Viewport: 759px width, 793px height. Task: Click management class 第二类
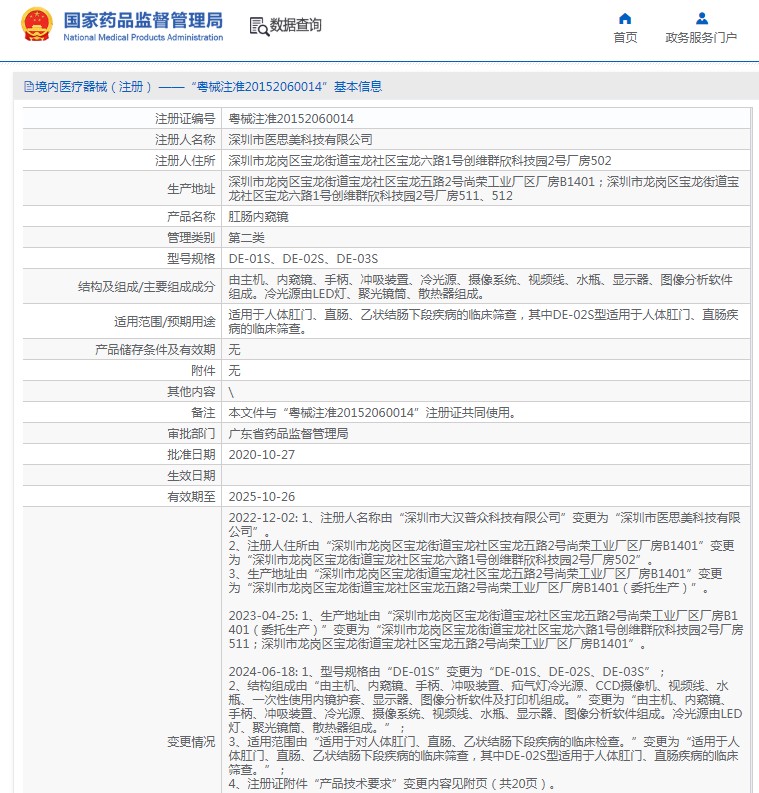coord(246,238)
